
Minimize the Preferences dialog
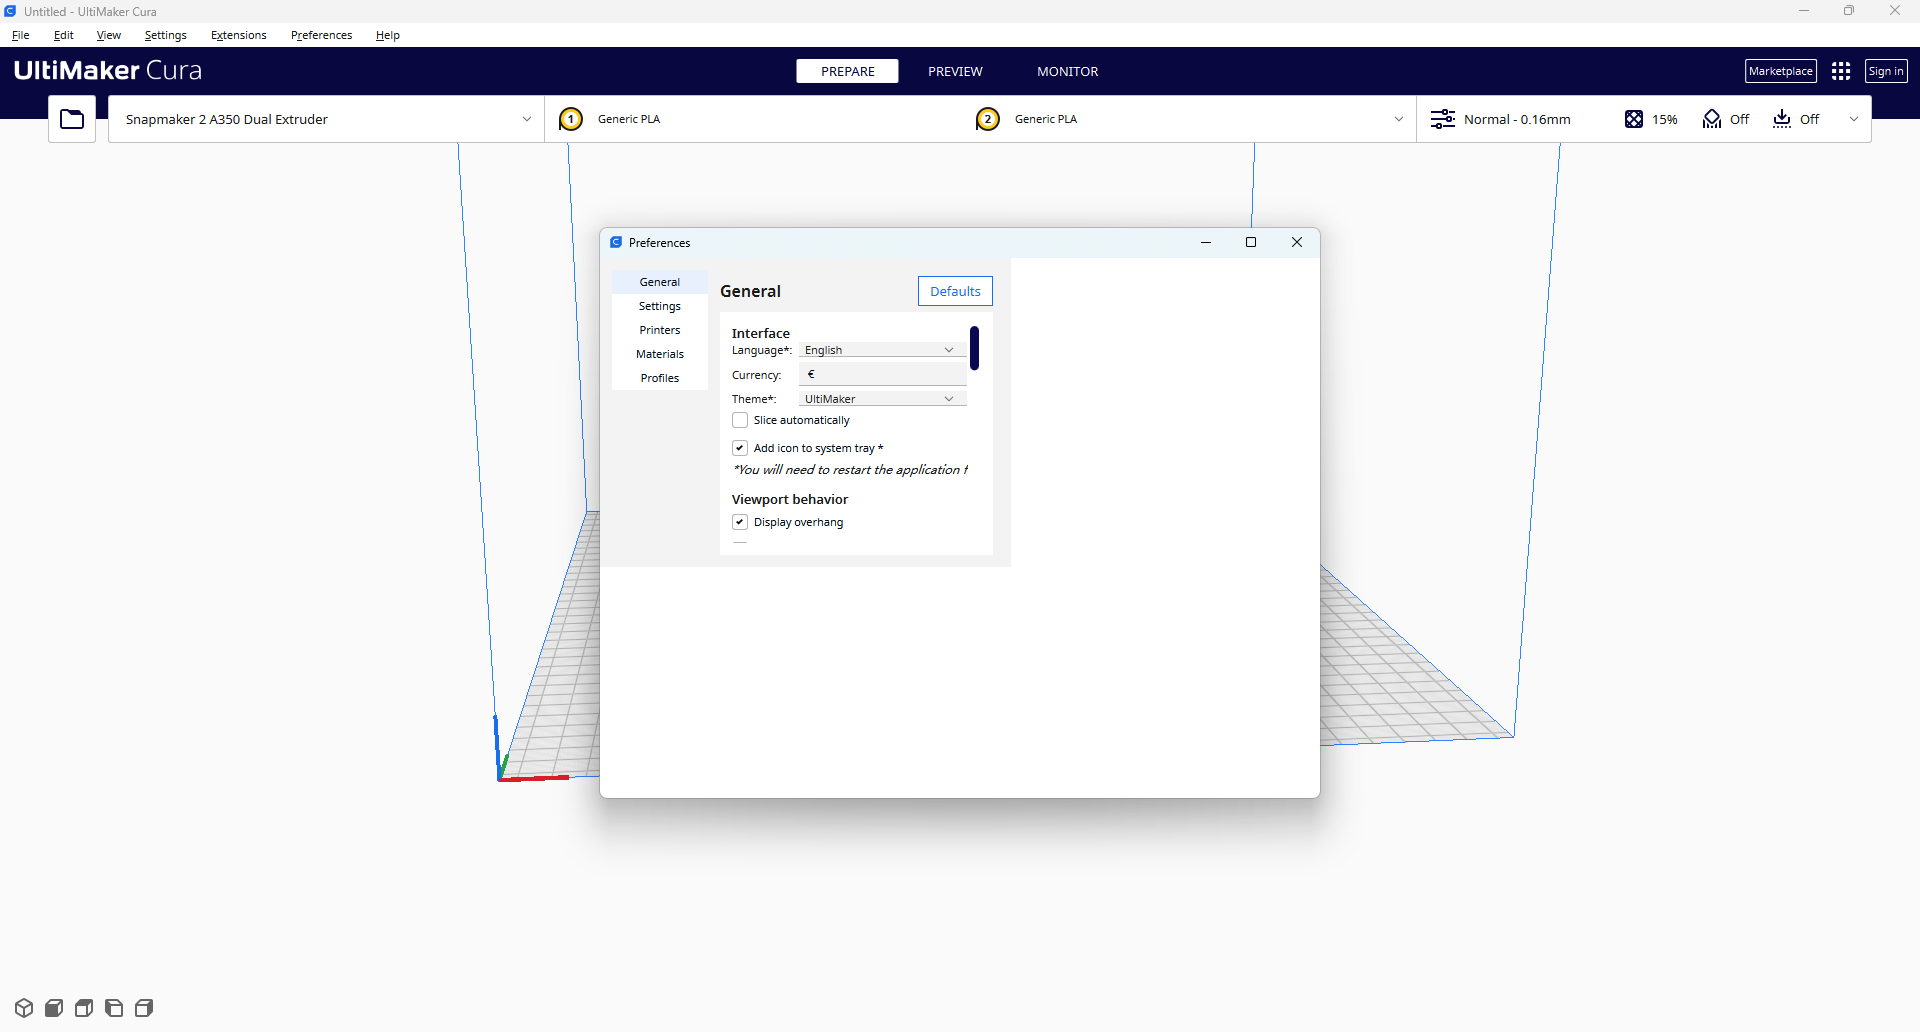tap(1206, 242)
